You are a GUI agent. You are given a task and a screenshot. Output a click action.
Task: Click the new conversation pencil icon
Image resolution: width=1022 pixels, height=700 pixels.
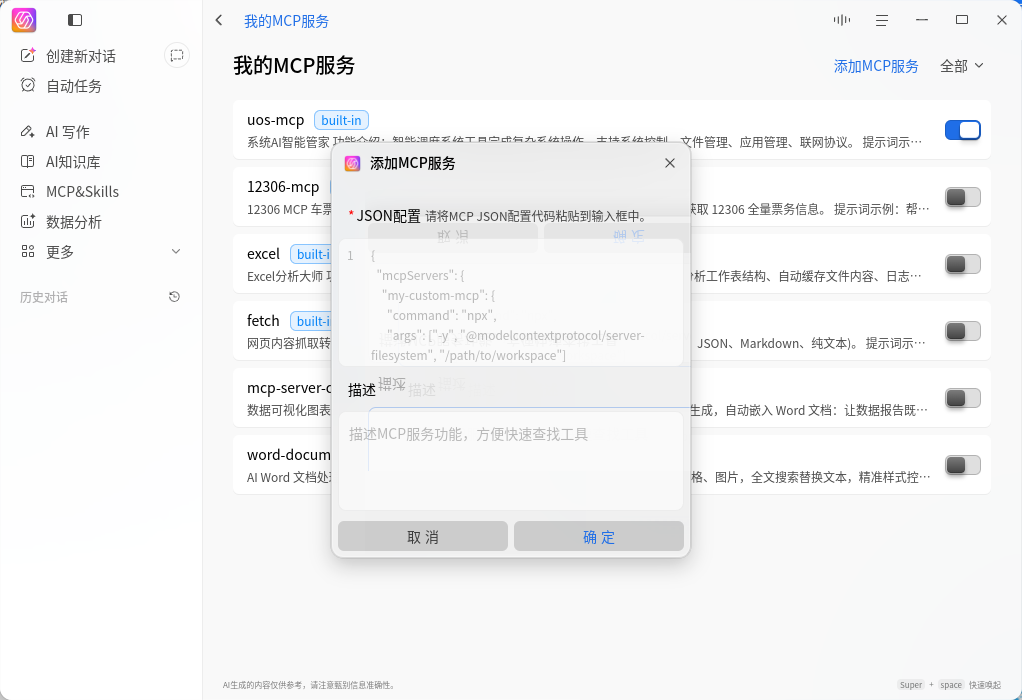pyautogui.click(x=27, y=55)
